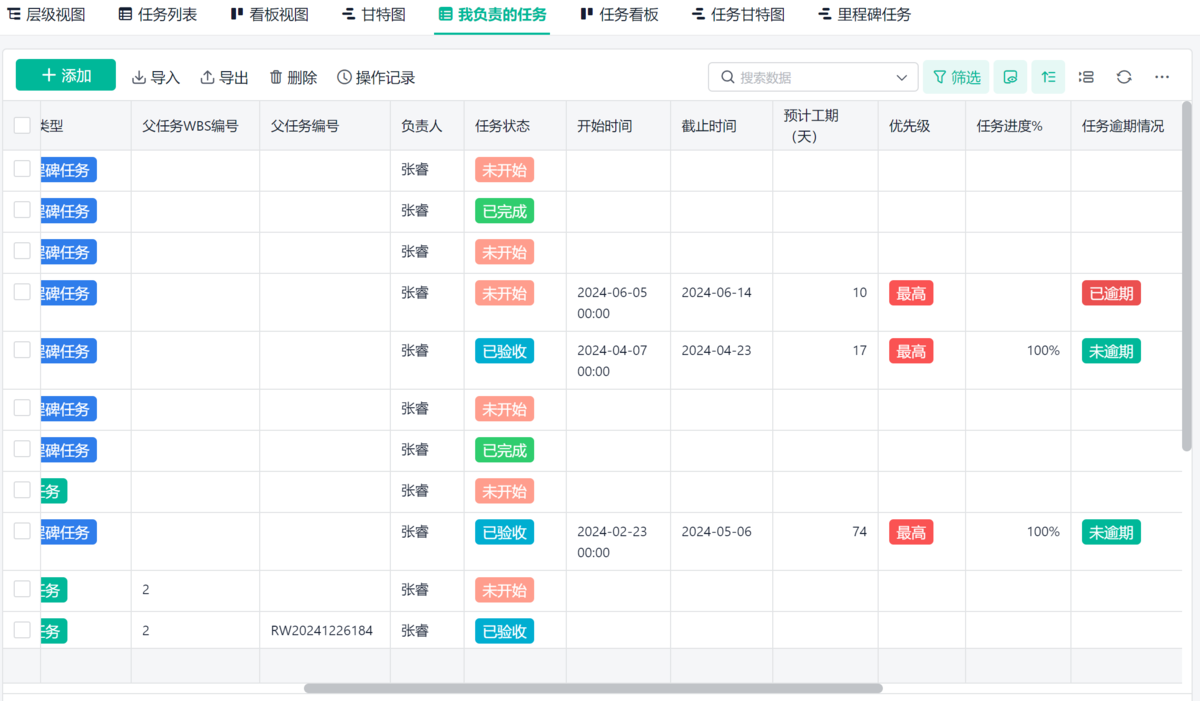
Task: Click 导入 to import data
Action: [x=156, y=77]
